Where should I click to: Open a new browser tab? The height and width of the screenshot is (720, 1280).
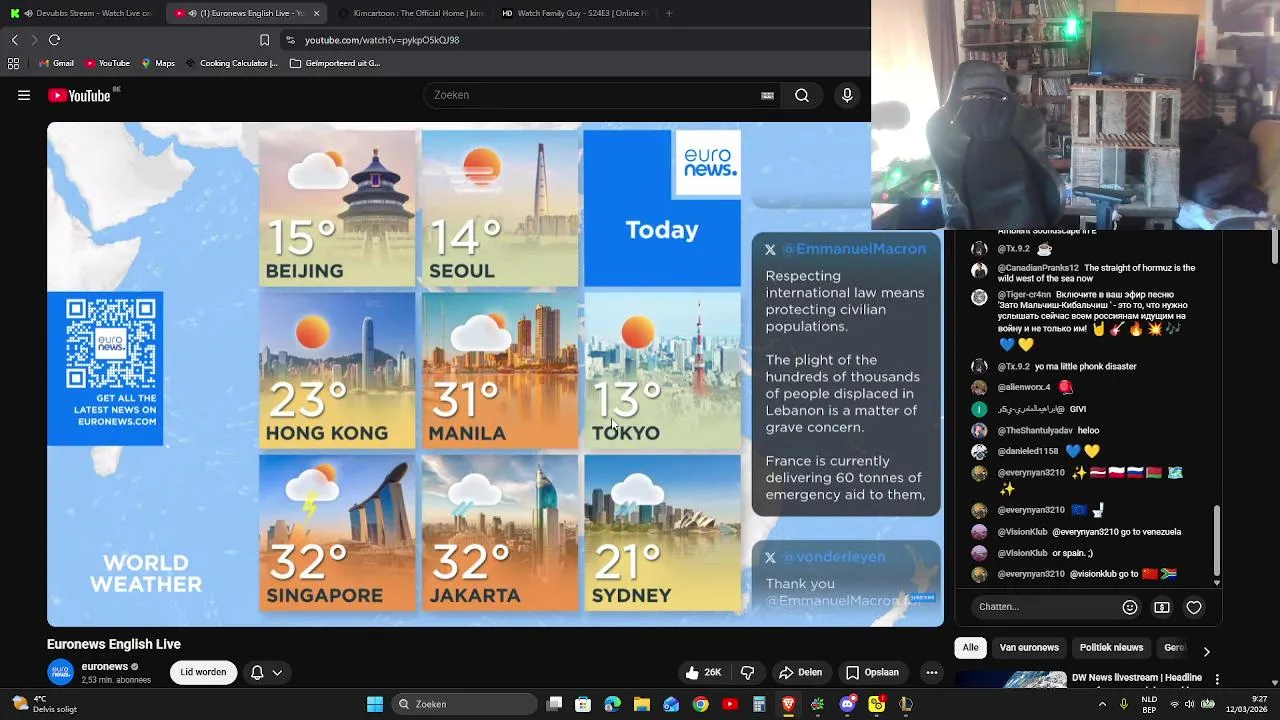pyautogui.click(x=669, y=13)
